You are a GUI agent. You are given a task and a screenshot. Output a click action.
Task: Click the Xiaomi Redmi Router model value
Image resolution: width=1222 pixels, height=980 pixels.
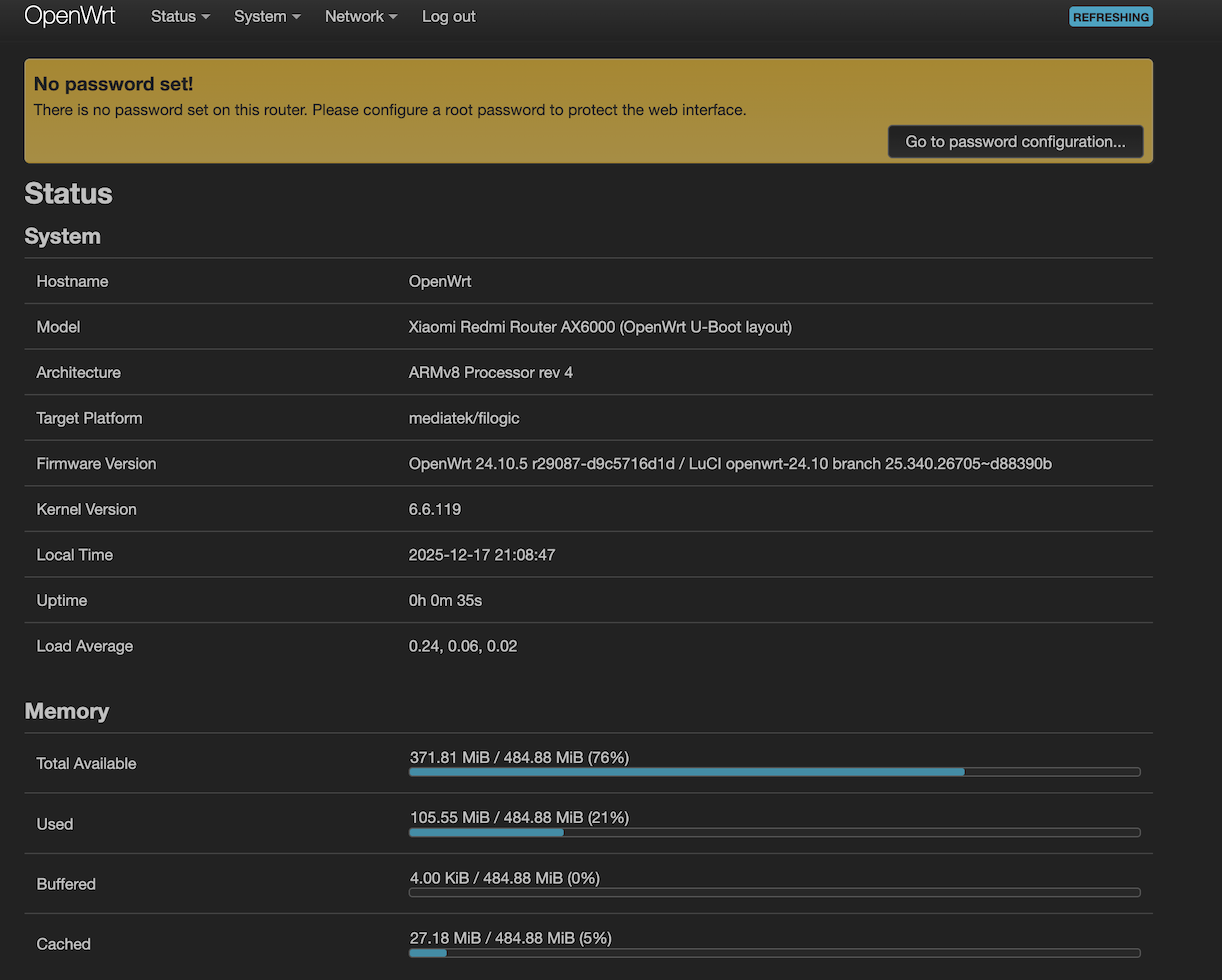tap(600, 327)
